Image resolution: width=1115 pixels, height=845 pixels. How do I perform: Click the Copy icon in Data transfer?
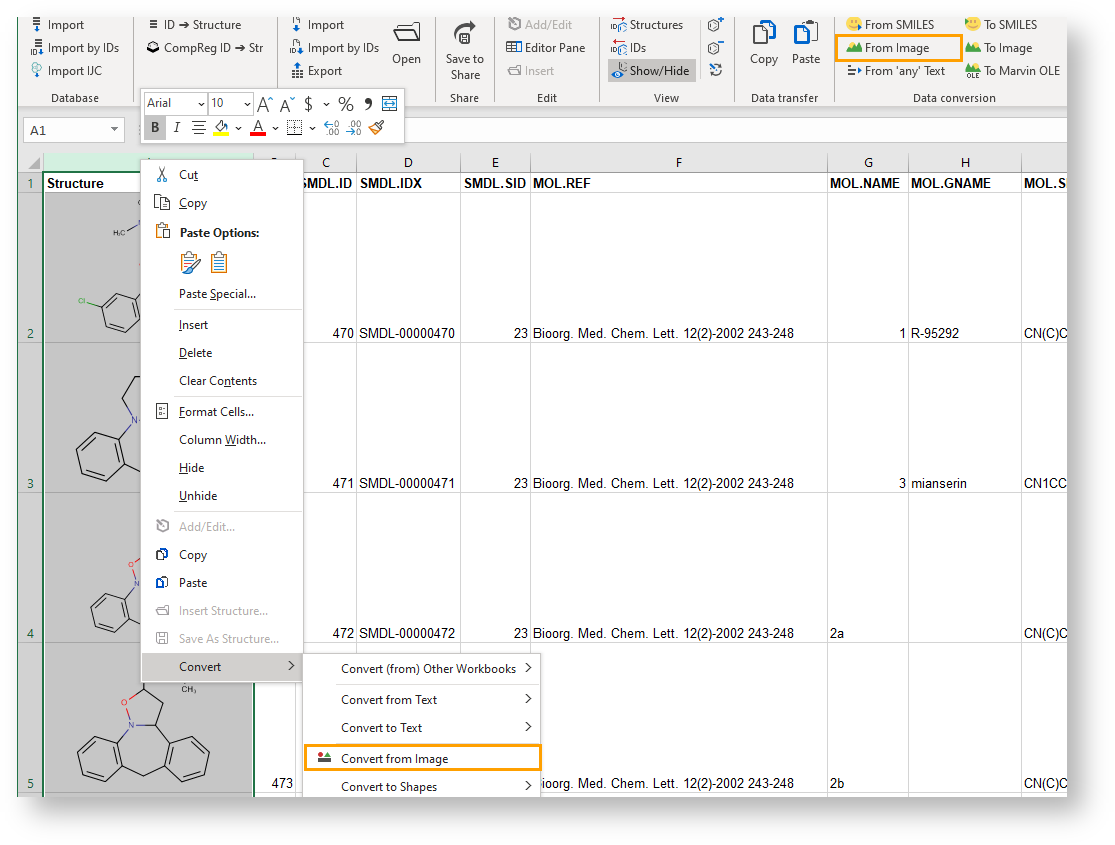point(764,44)
